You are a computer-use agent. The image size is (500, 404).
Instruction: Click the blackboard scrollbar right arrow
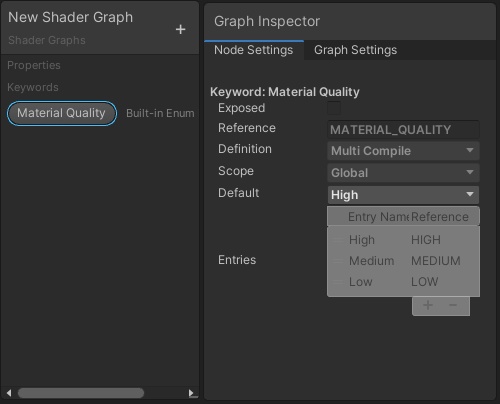191,393
